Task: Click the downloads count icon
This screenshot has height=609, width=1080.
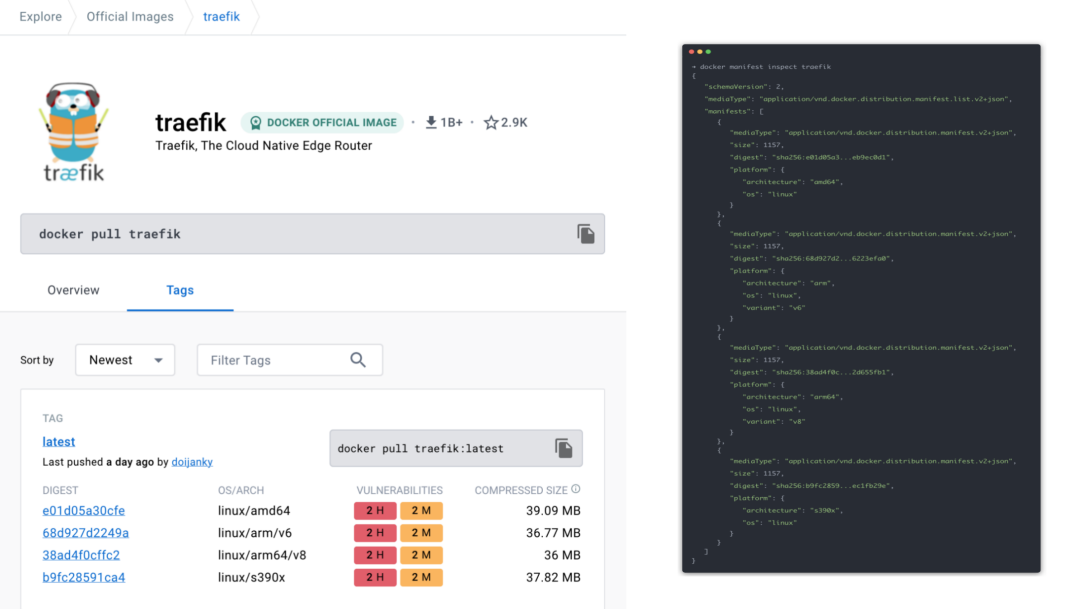Action: point(432,122)
